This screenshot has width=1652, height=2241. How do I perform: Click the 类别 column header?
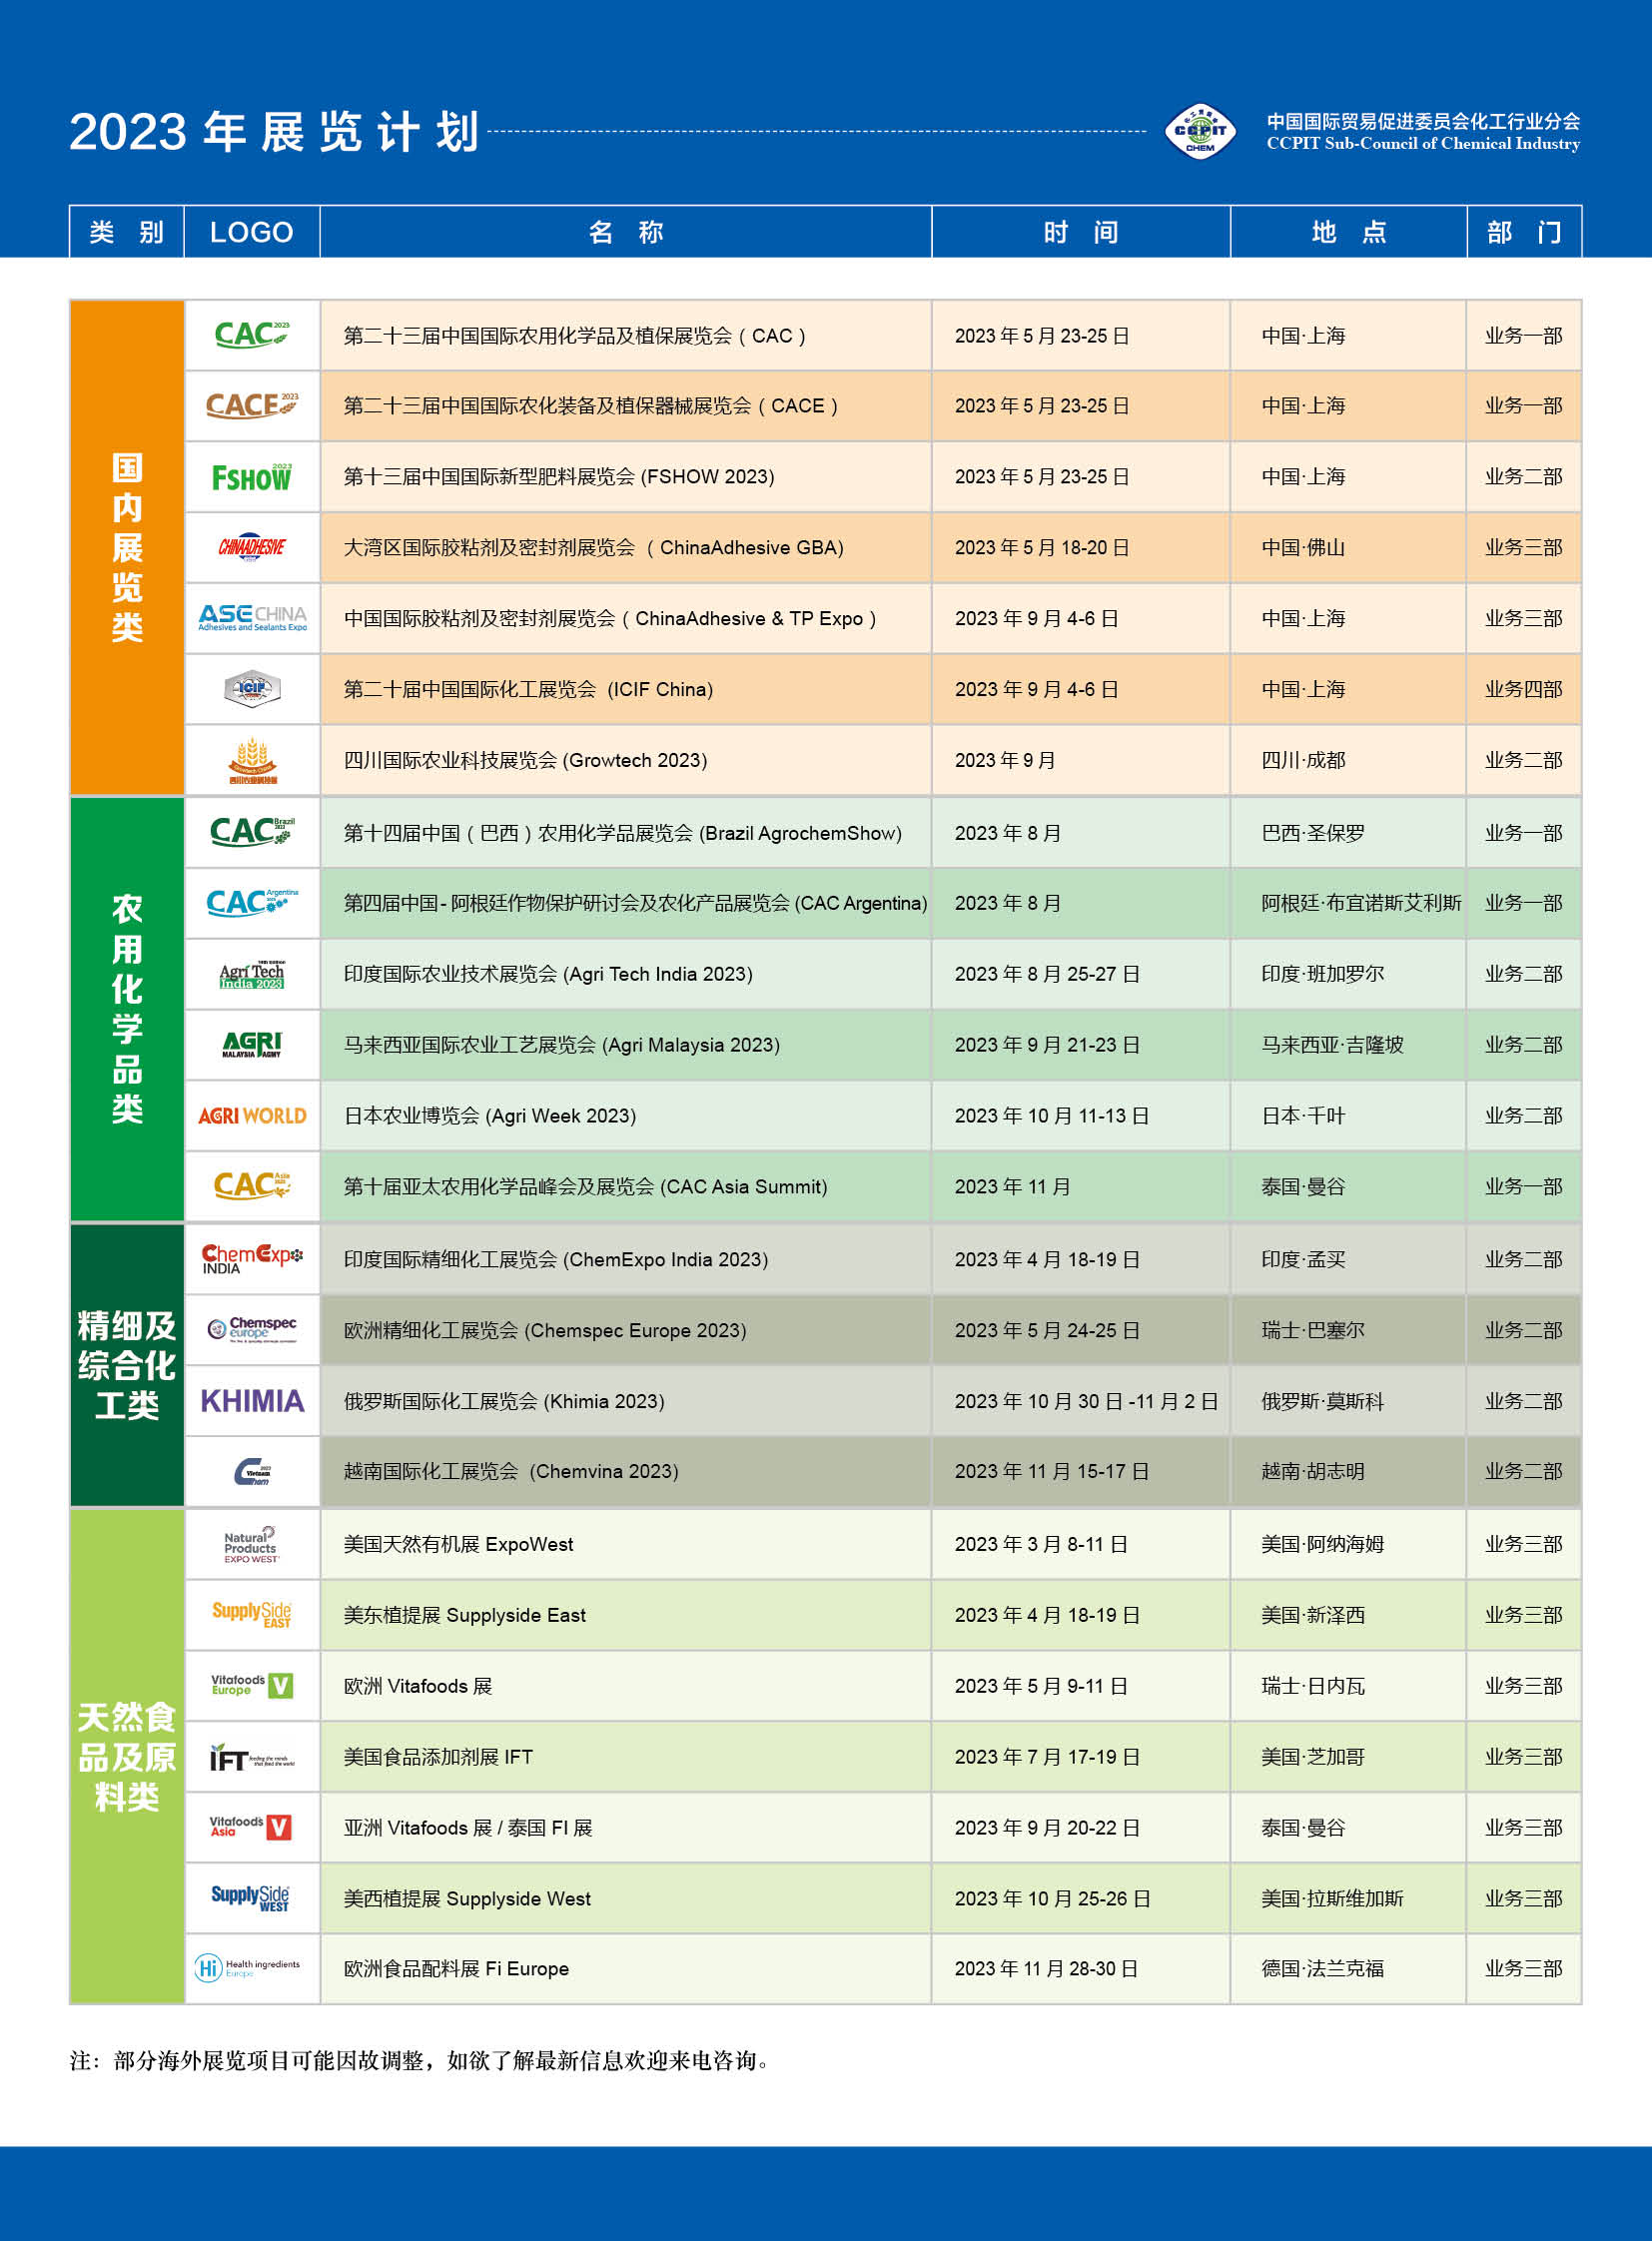tap(127, 232)
